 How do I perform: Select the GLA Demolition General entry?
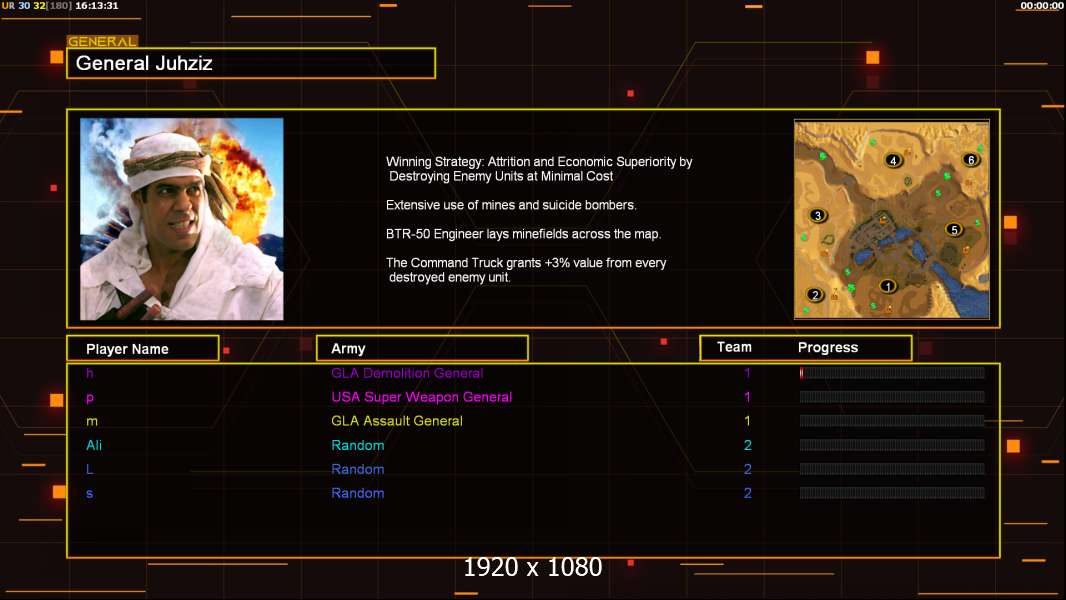pos(407,373)
